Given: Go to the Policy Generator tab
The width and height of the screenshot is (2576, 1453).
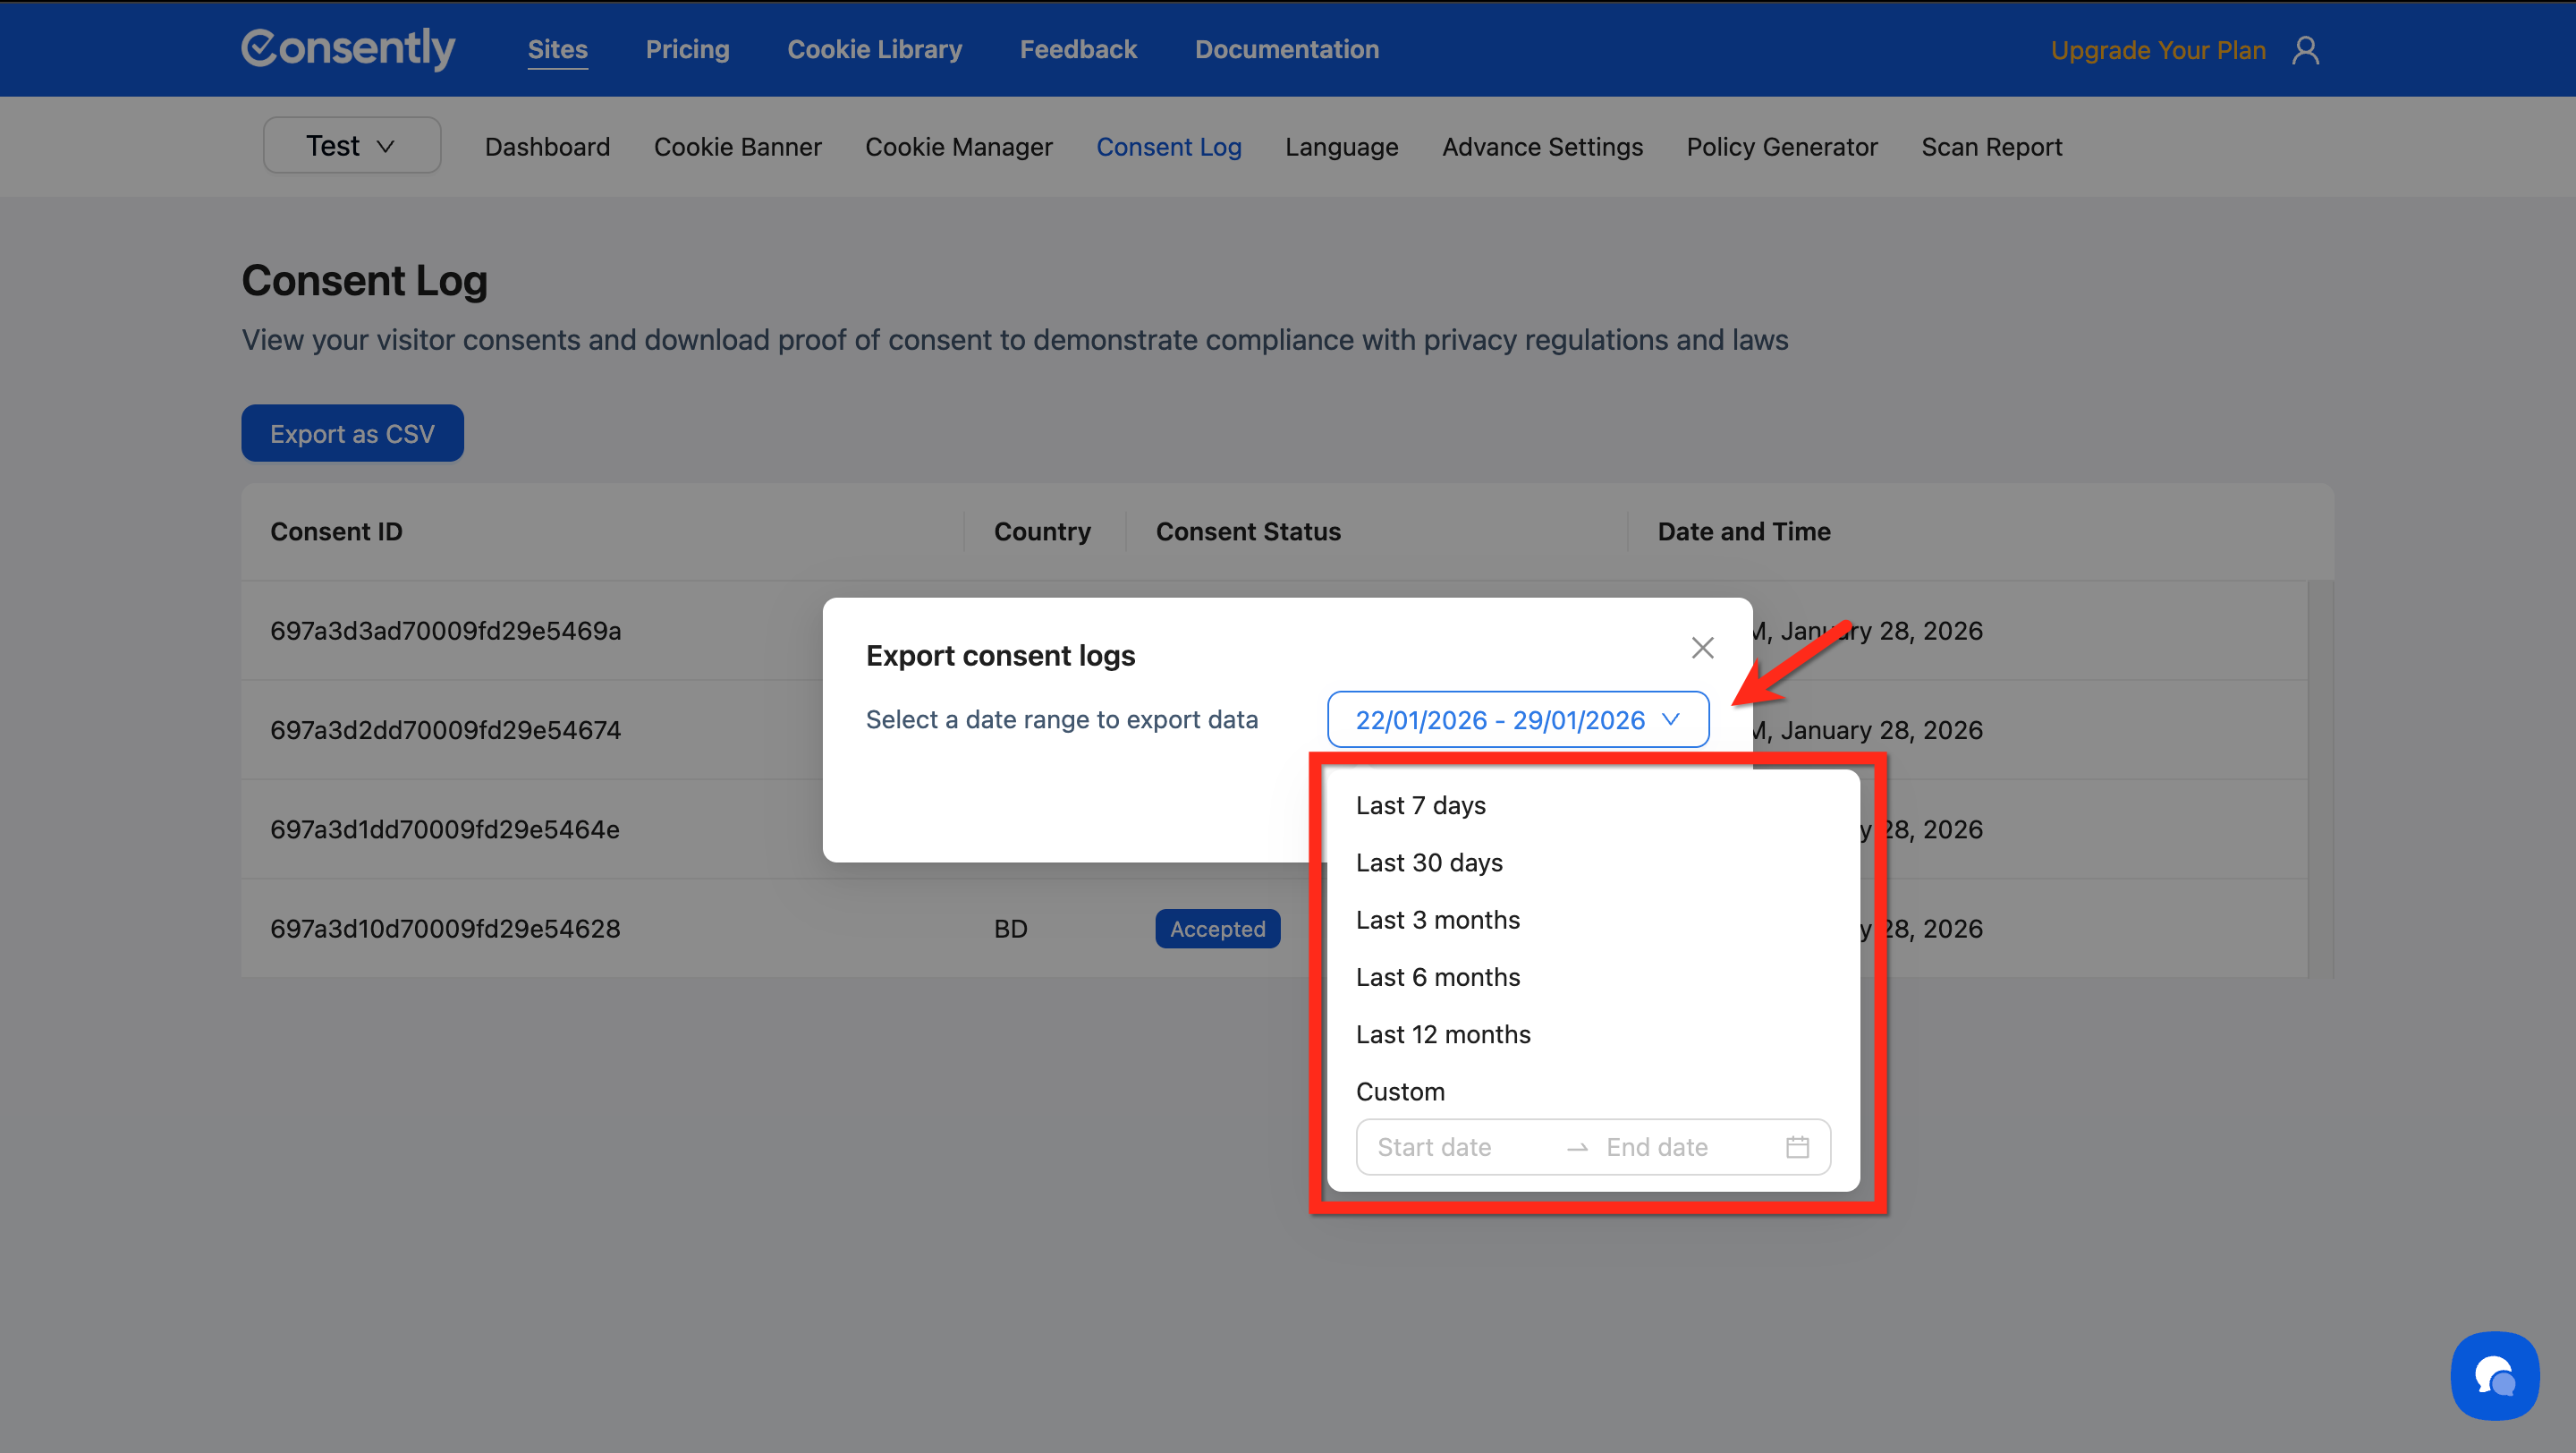Looking at the screenshot, I should 1781,147.
